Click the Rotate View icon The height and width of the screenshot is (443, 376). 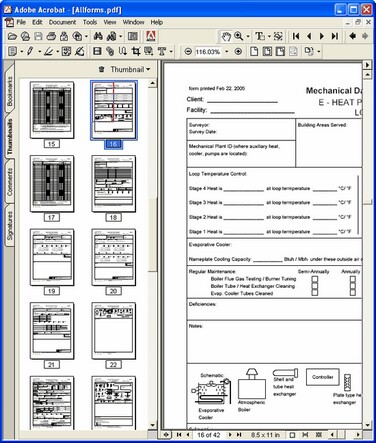(x=309, y=51)
